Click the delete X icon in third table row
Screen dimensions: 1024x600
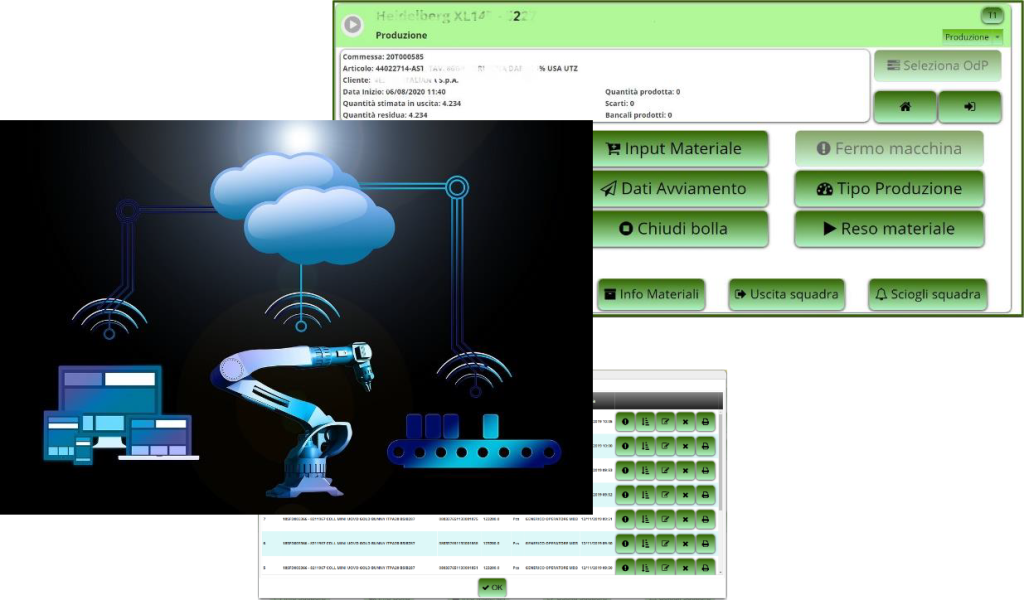pos(685,471)
